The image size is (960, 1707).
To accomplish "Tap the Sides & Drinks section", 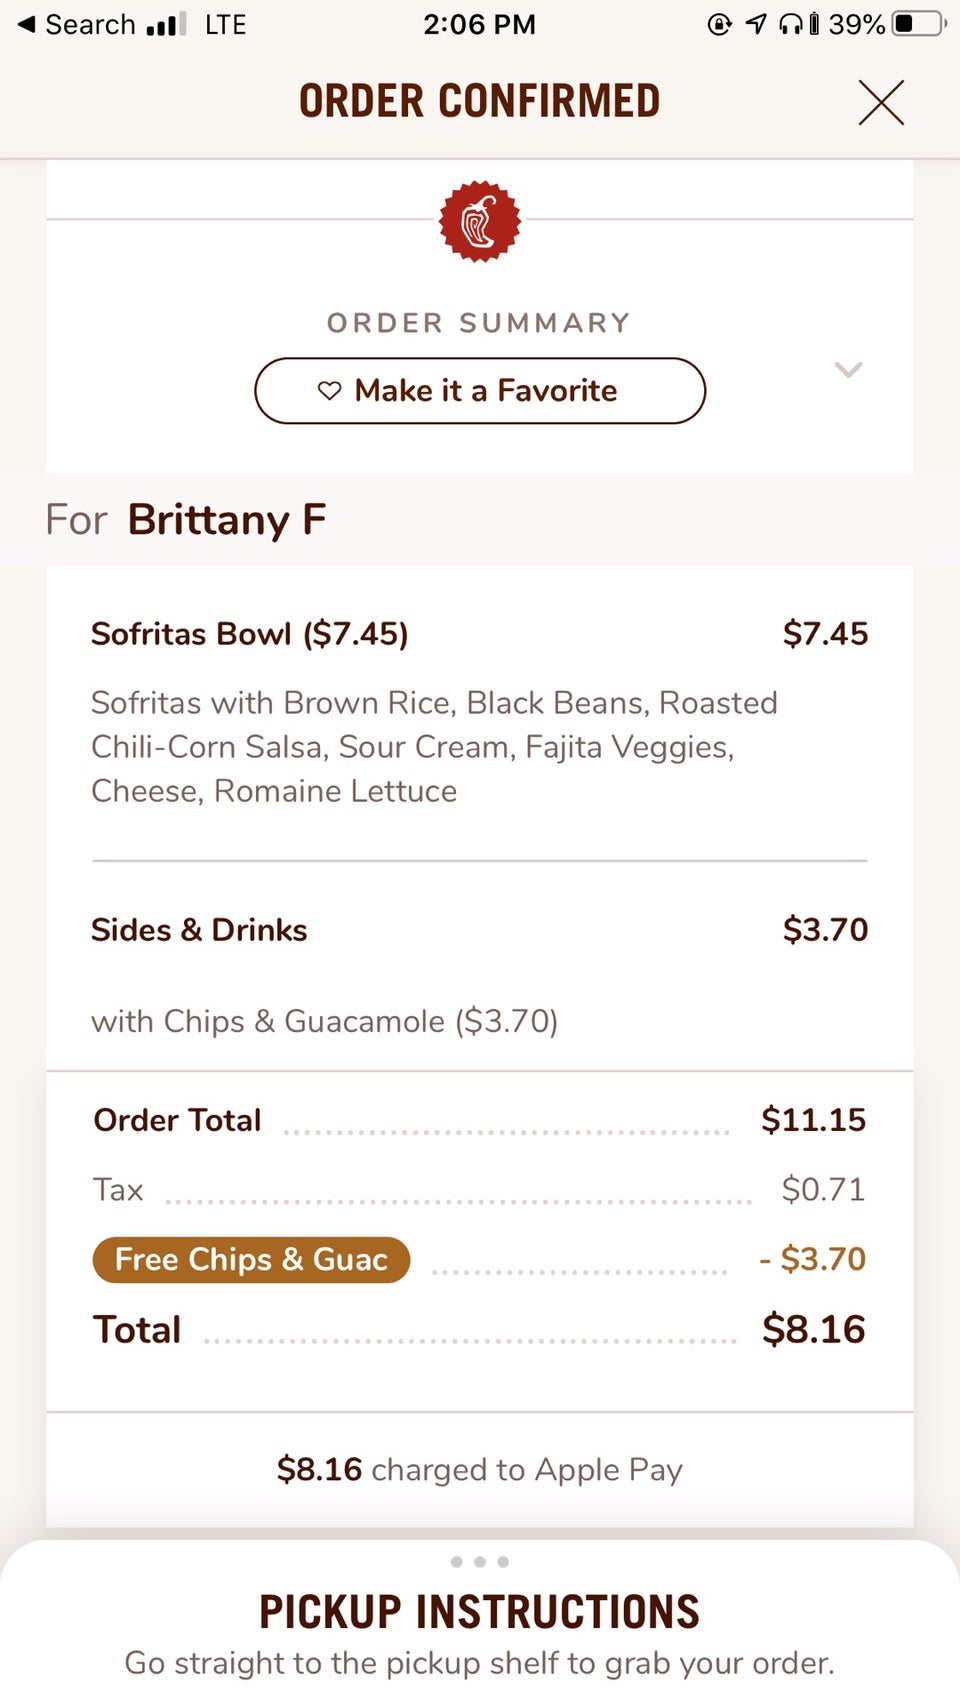I will (199, 930).
